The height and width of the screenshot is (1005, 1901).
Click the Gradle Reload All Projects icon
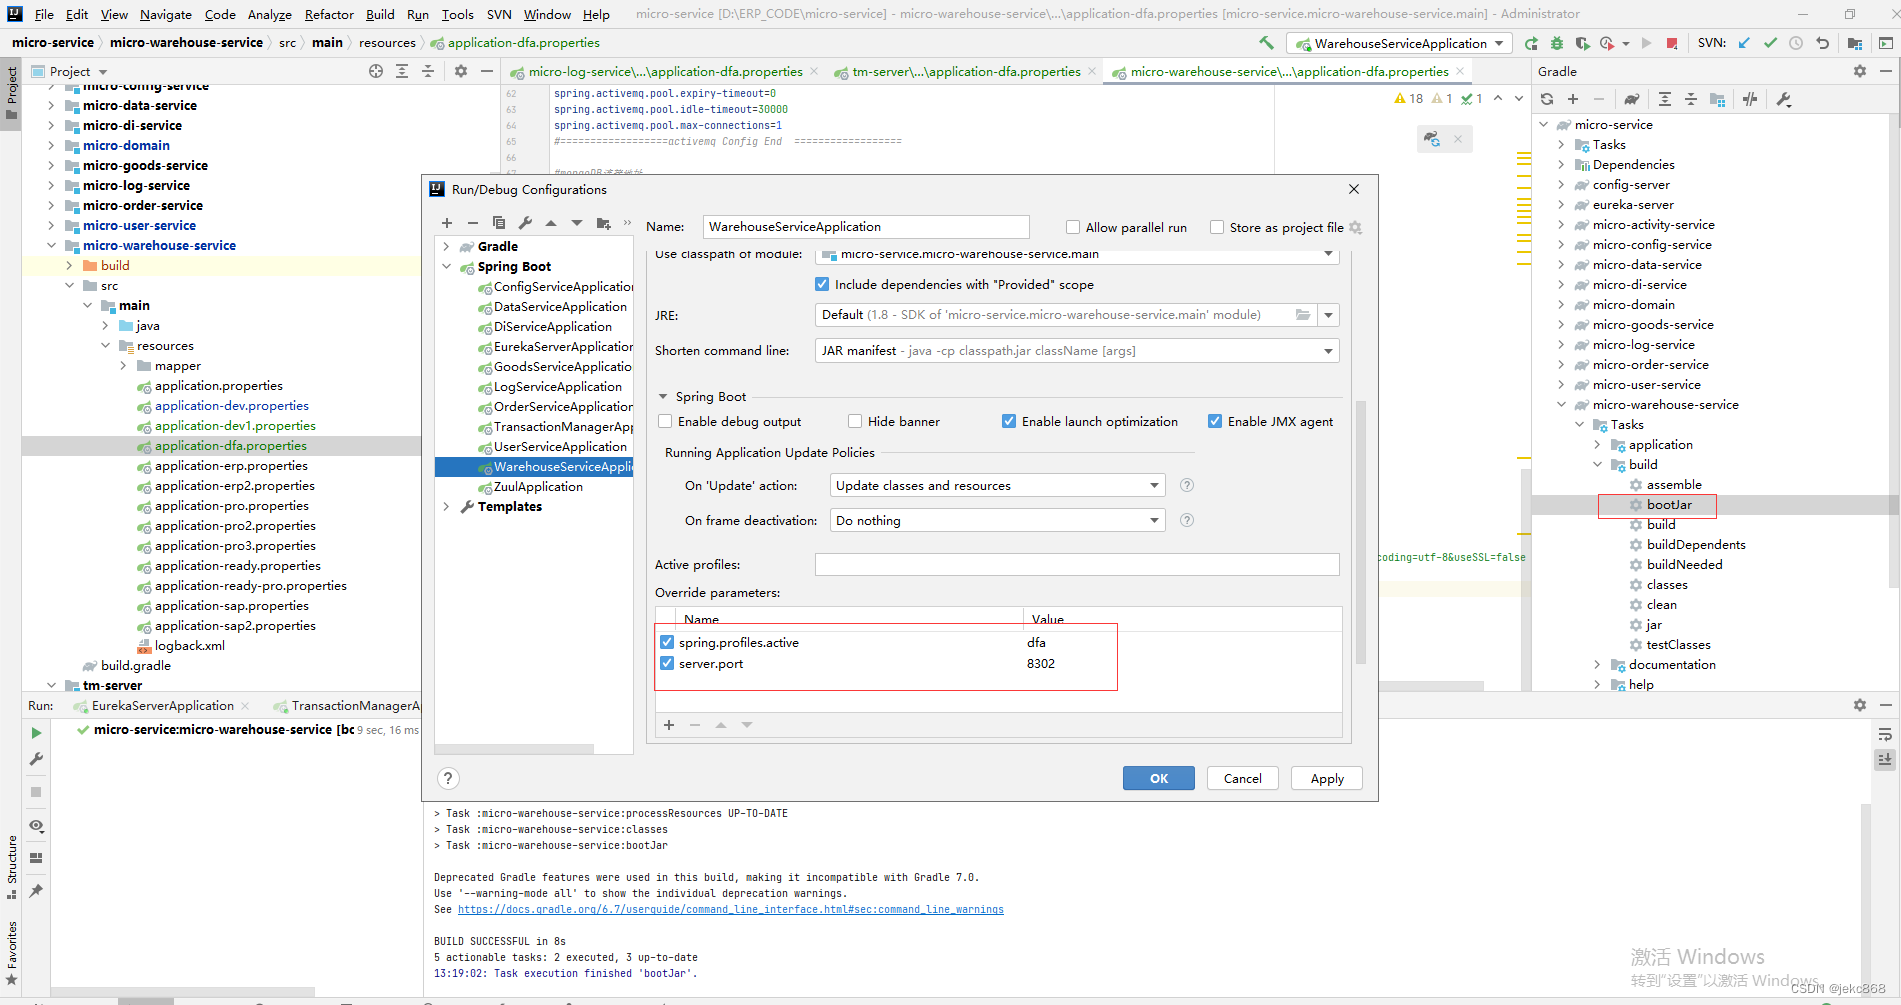pyautogui.click(x=1547, y=99)
